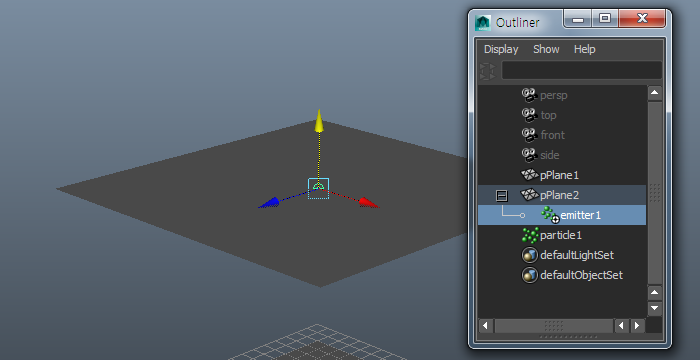Click the leftmost horizontal scroll left arrow

(x=486, y=326)
